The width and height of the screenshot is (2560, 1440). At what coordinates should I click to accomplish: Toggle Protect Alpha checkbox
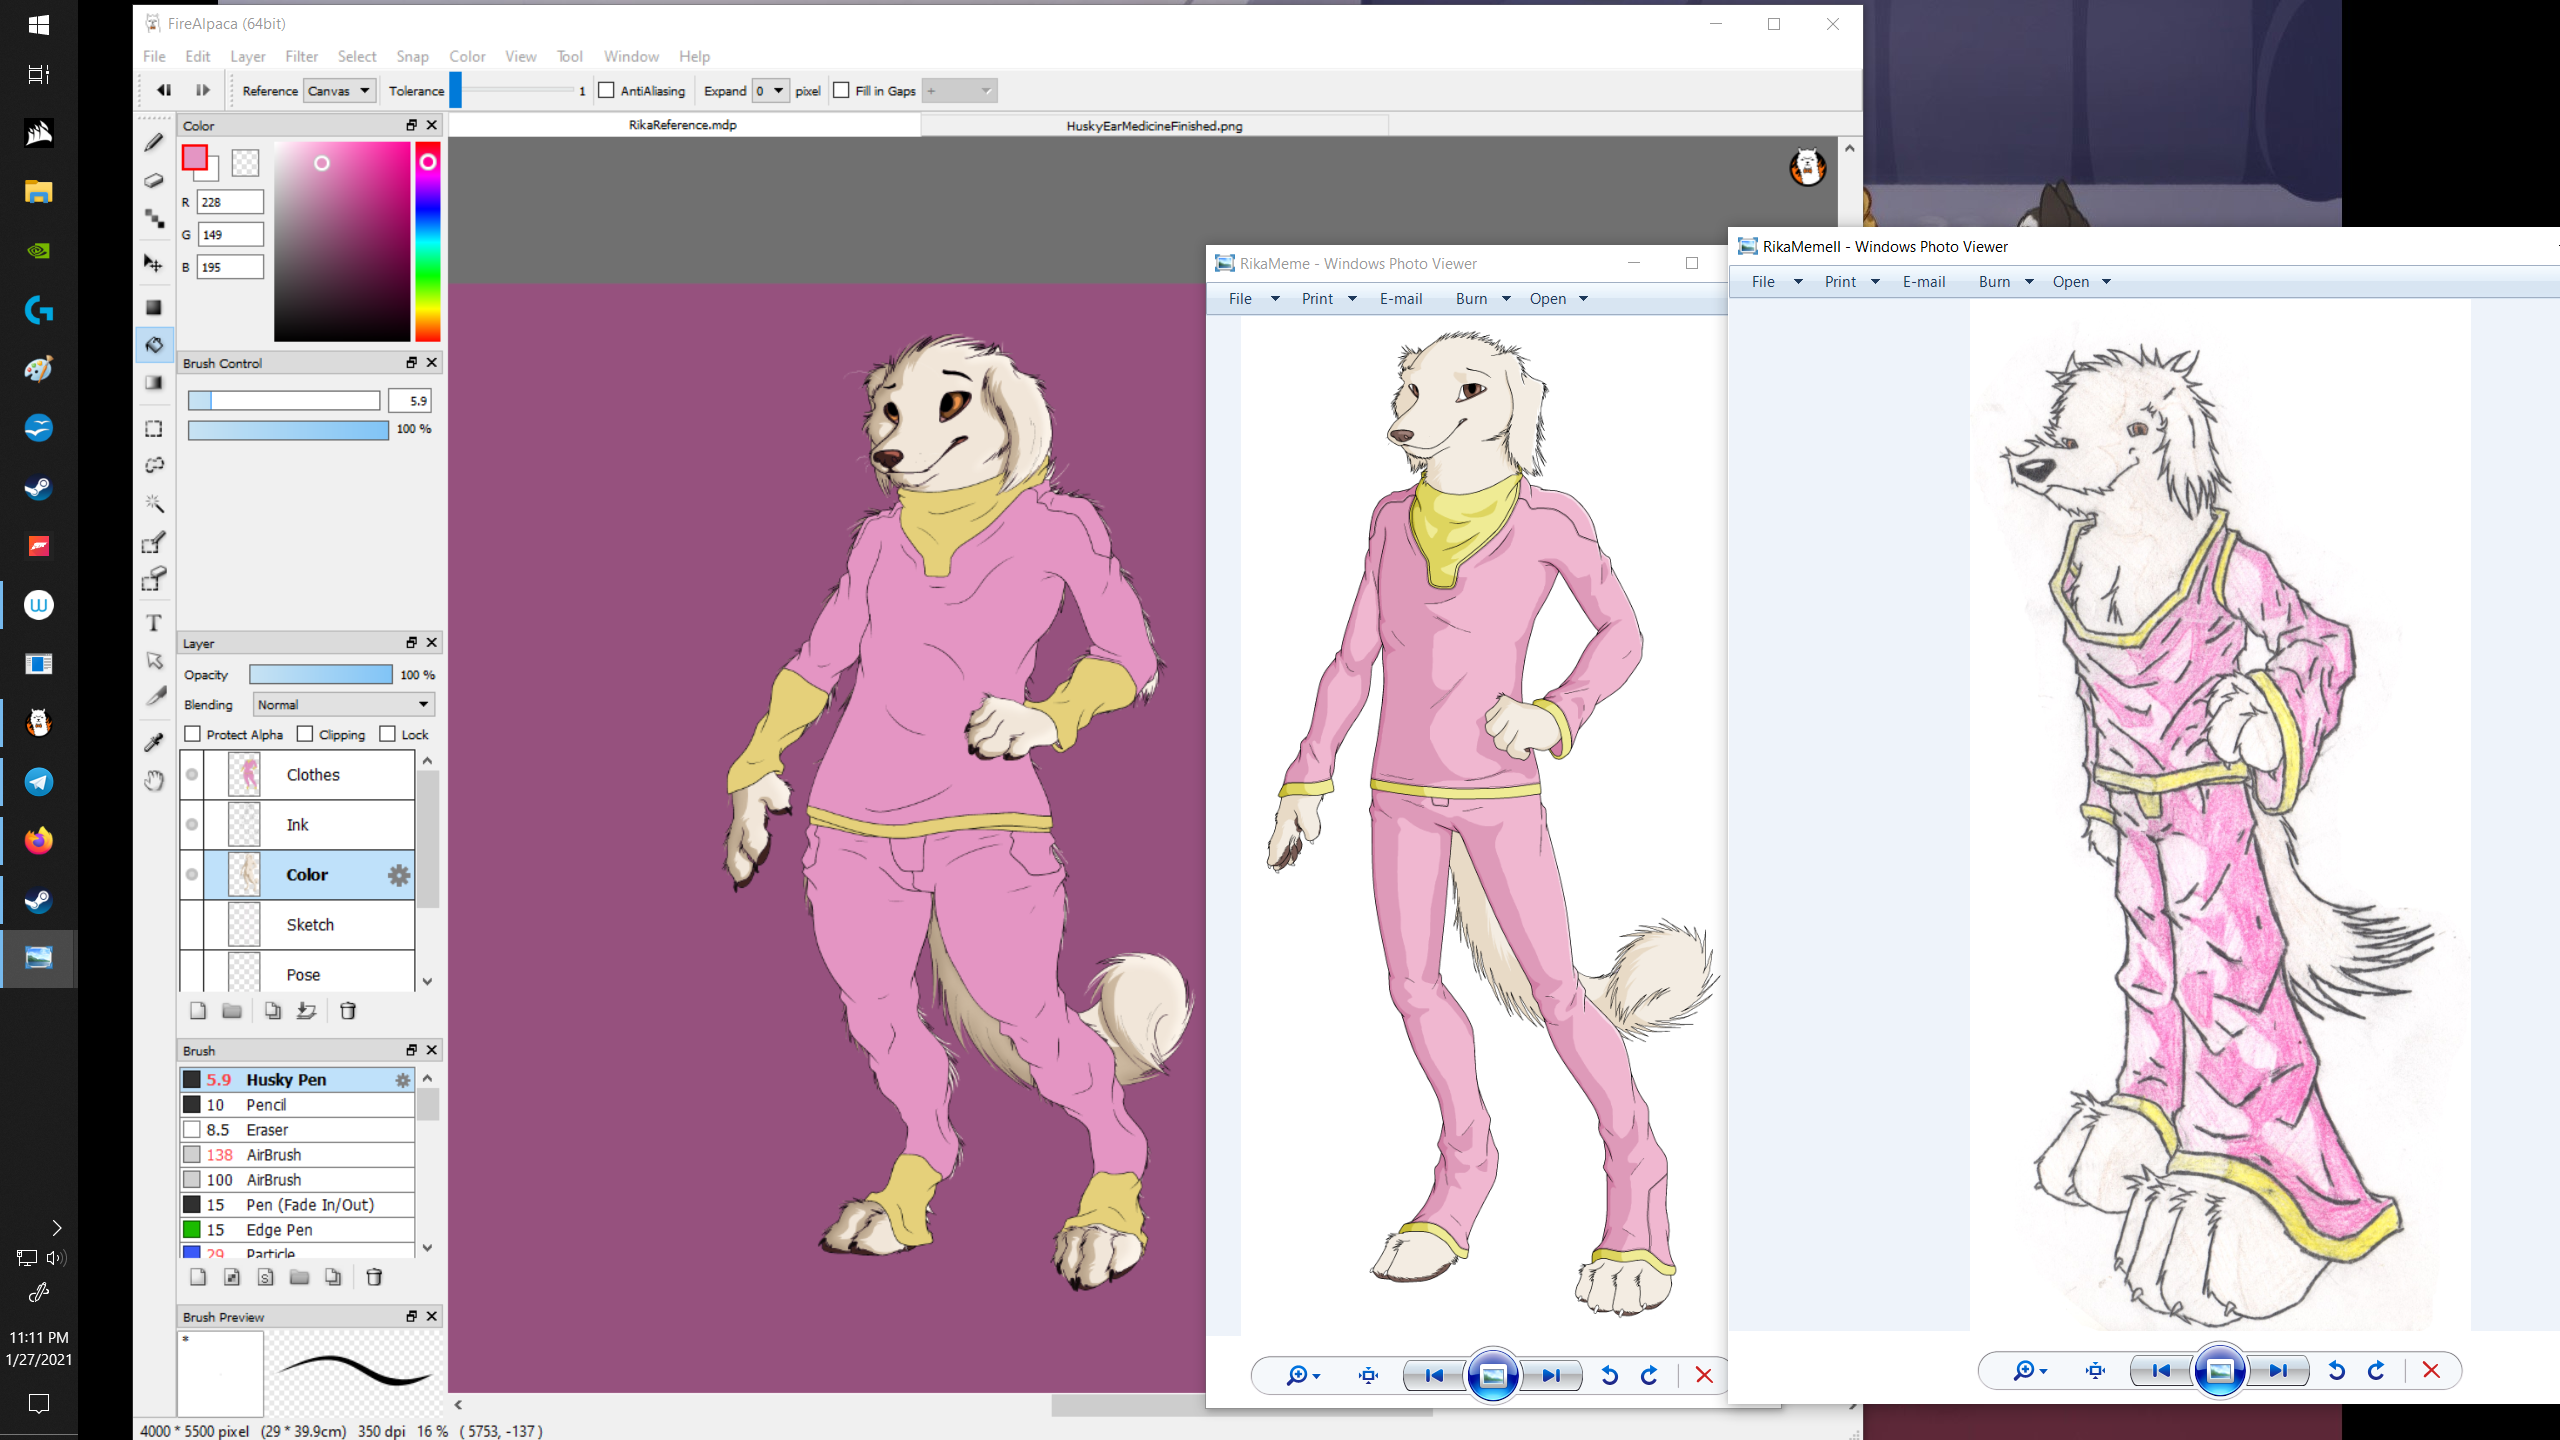coord(193,734)
